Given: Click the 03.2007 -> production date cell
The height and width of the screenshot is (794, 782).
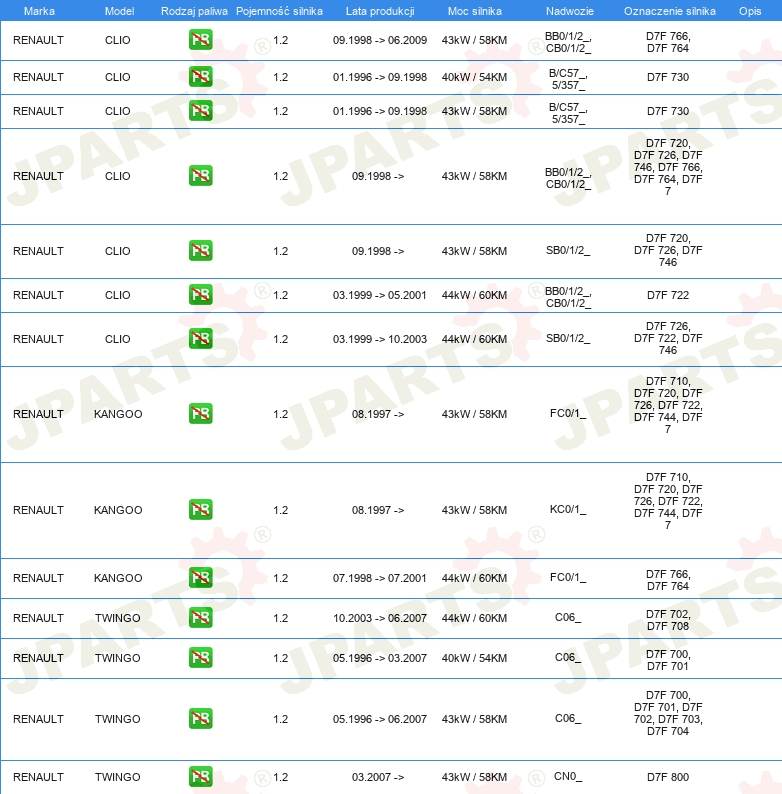Looking at the screenshot, I should [378, 777].
